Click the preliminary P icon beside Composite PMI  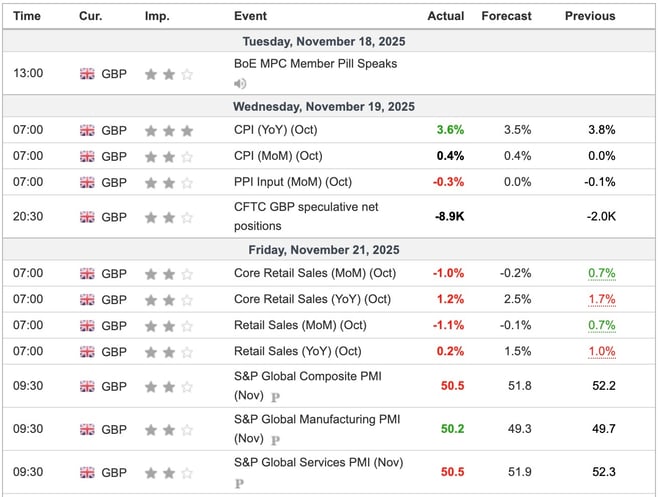[275, 397]
